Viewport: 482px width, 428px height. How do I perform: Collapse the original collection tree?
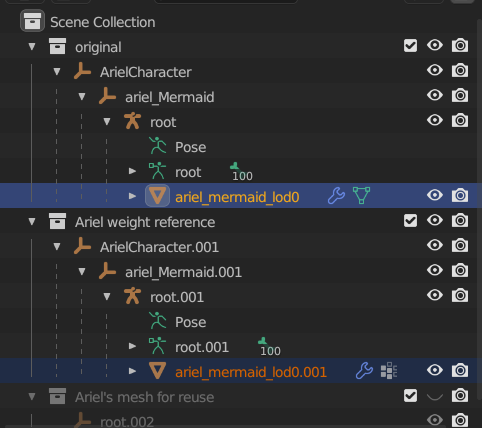click(x=32, y=46)
